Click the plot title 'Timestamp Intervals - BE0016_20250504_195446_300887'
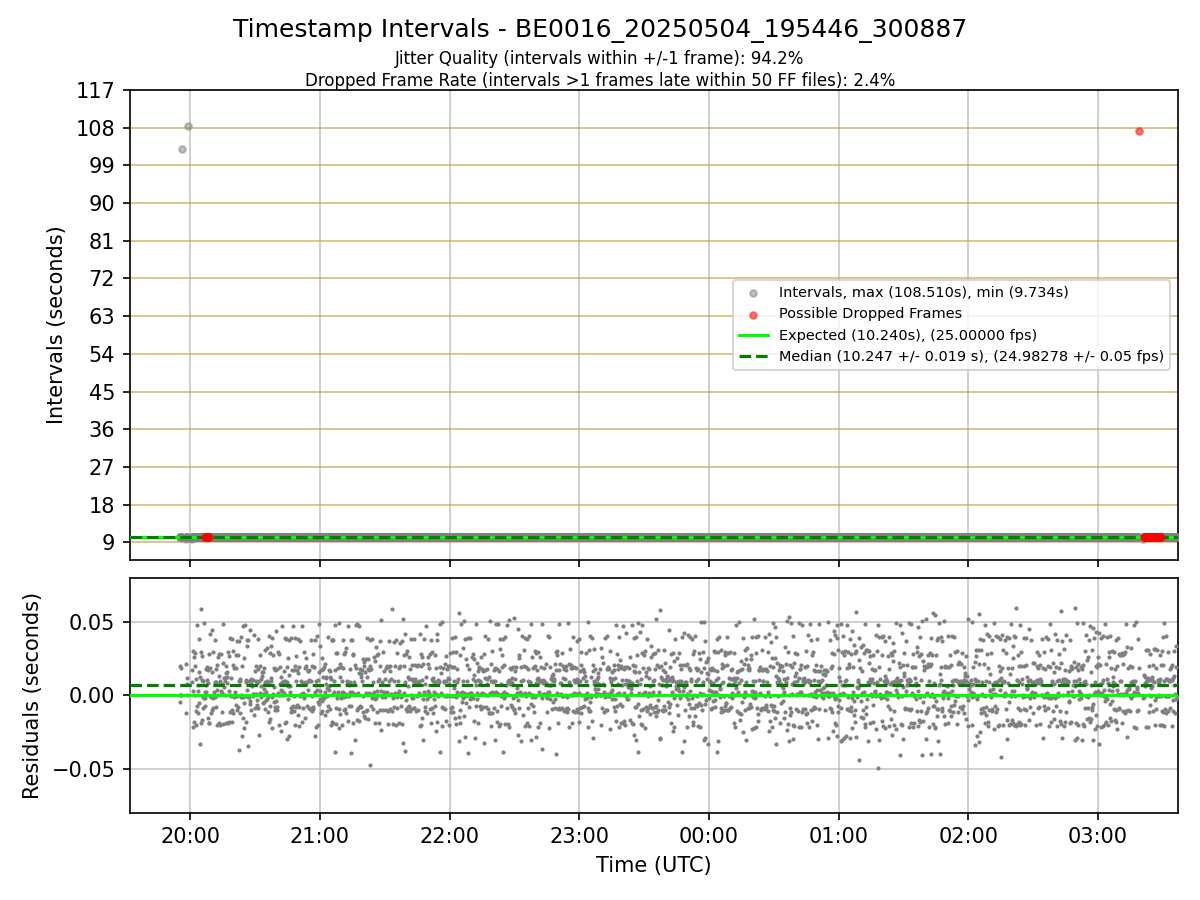Screen dimensions: 1200x900 (600, 29)
